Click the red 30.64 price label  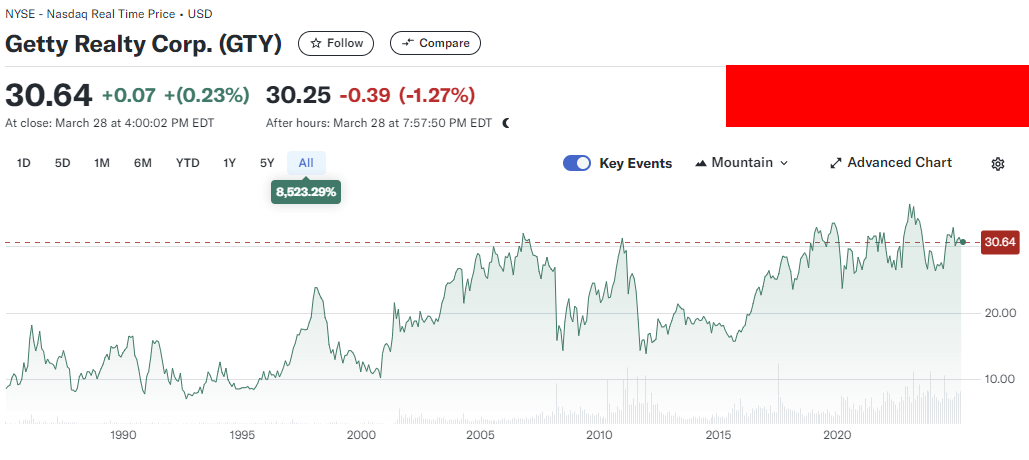[999, 242]
